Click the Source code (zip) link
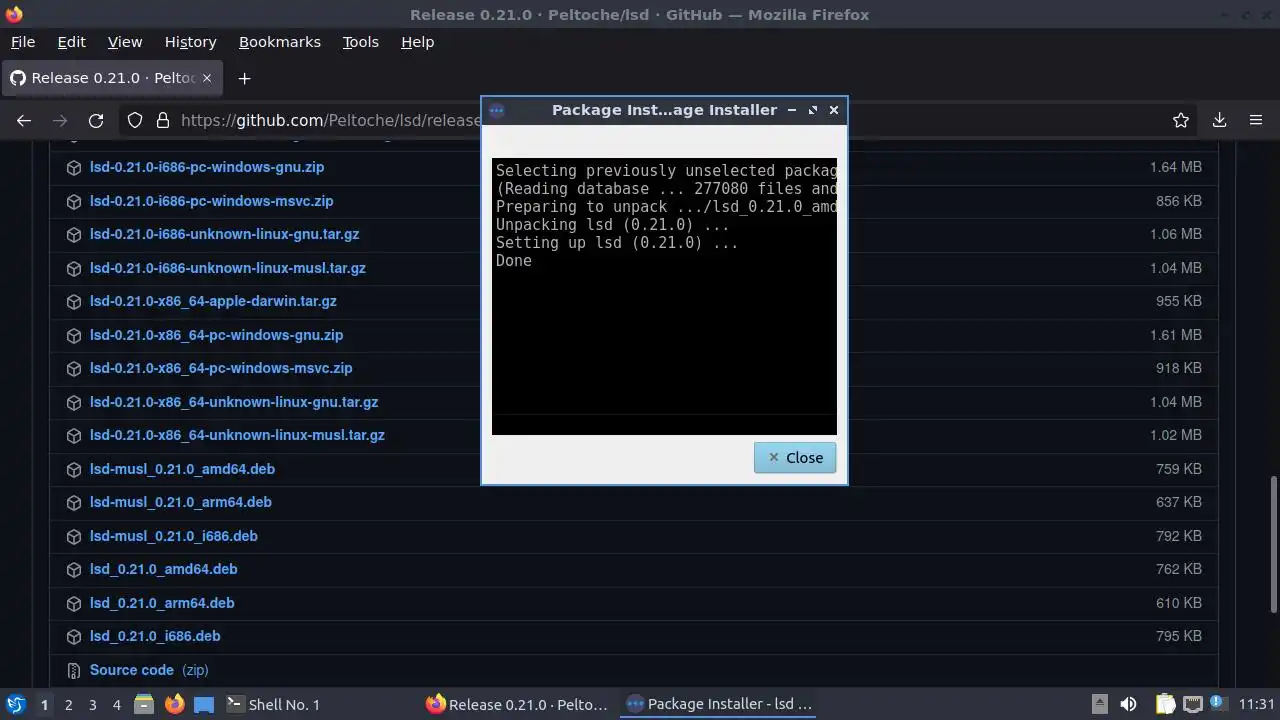 149,670
